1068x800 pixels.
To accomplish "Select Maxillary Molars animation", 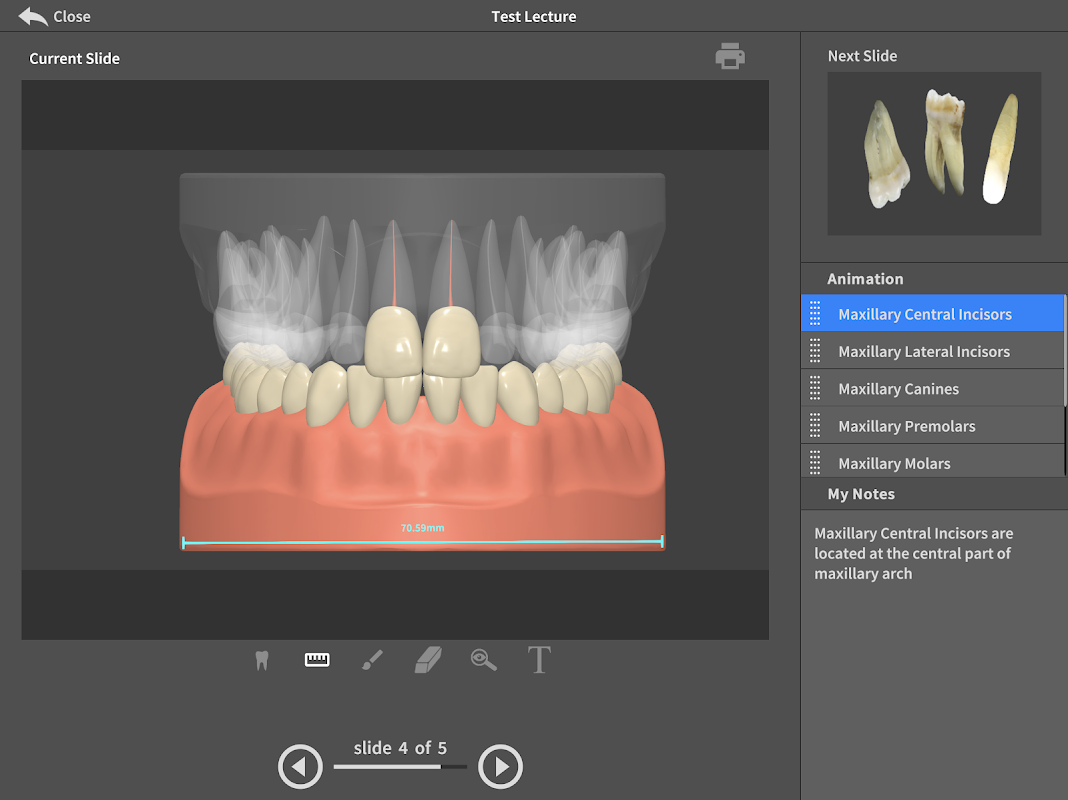I will pyautogui.click(x=894, y=463).
